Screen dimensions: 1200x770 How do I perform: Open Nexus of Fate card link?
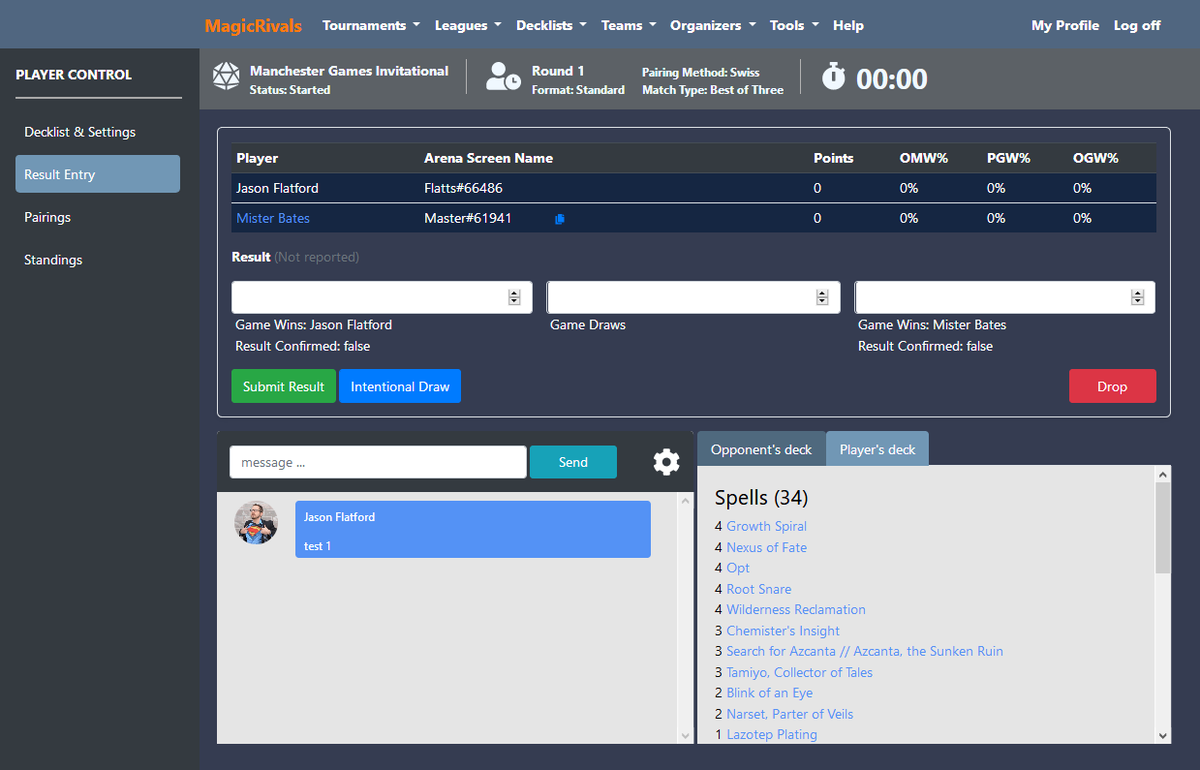click(x=766, y=547)
